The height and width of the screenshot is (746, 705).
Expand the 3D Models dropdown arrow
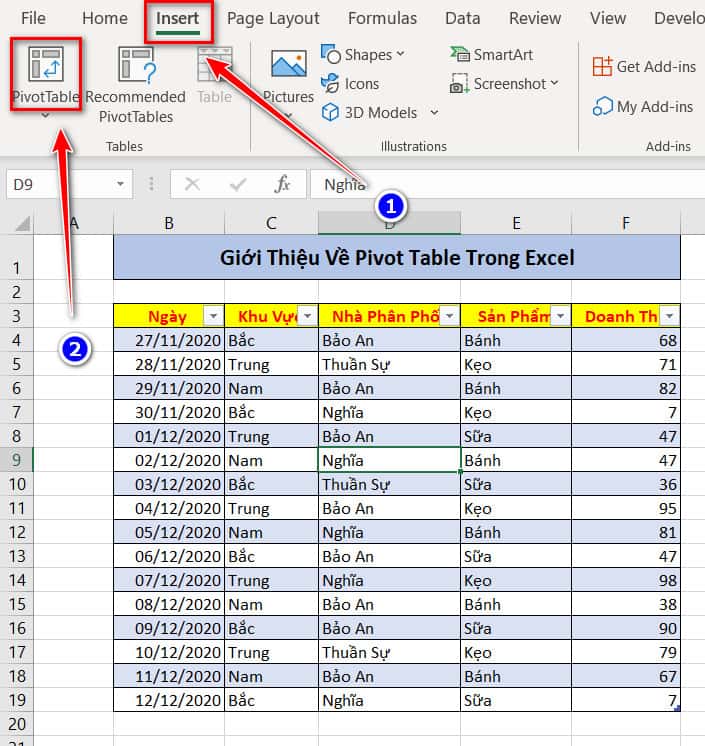tap(434, 113)
